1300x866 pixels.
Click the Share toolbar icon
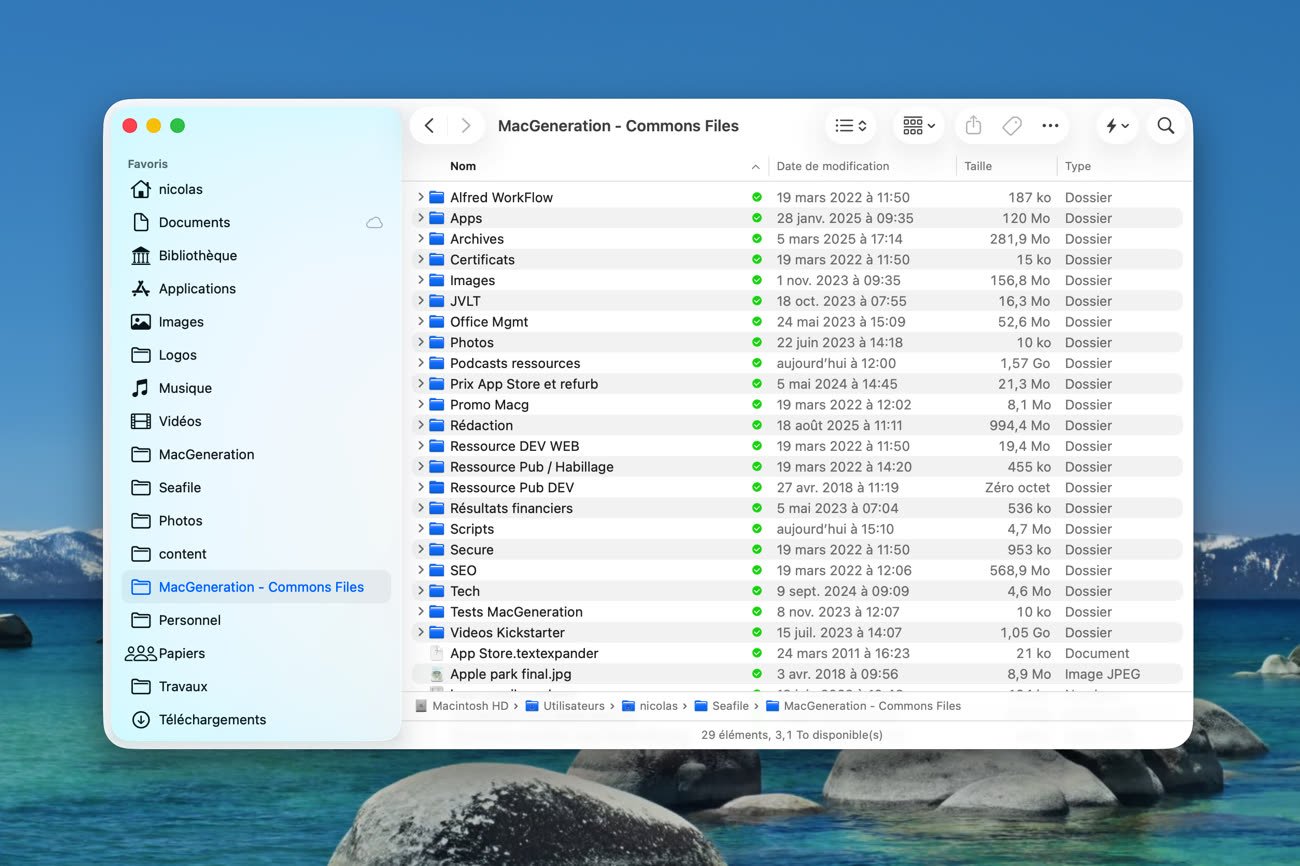coord(973,126)
